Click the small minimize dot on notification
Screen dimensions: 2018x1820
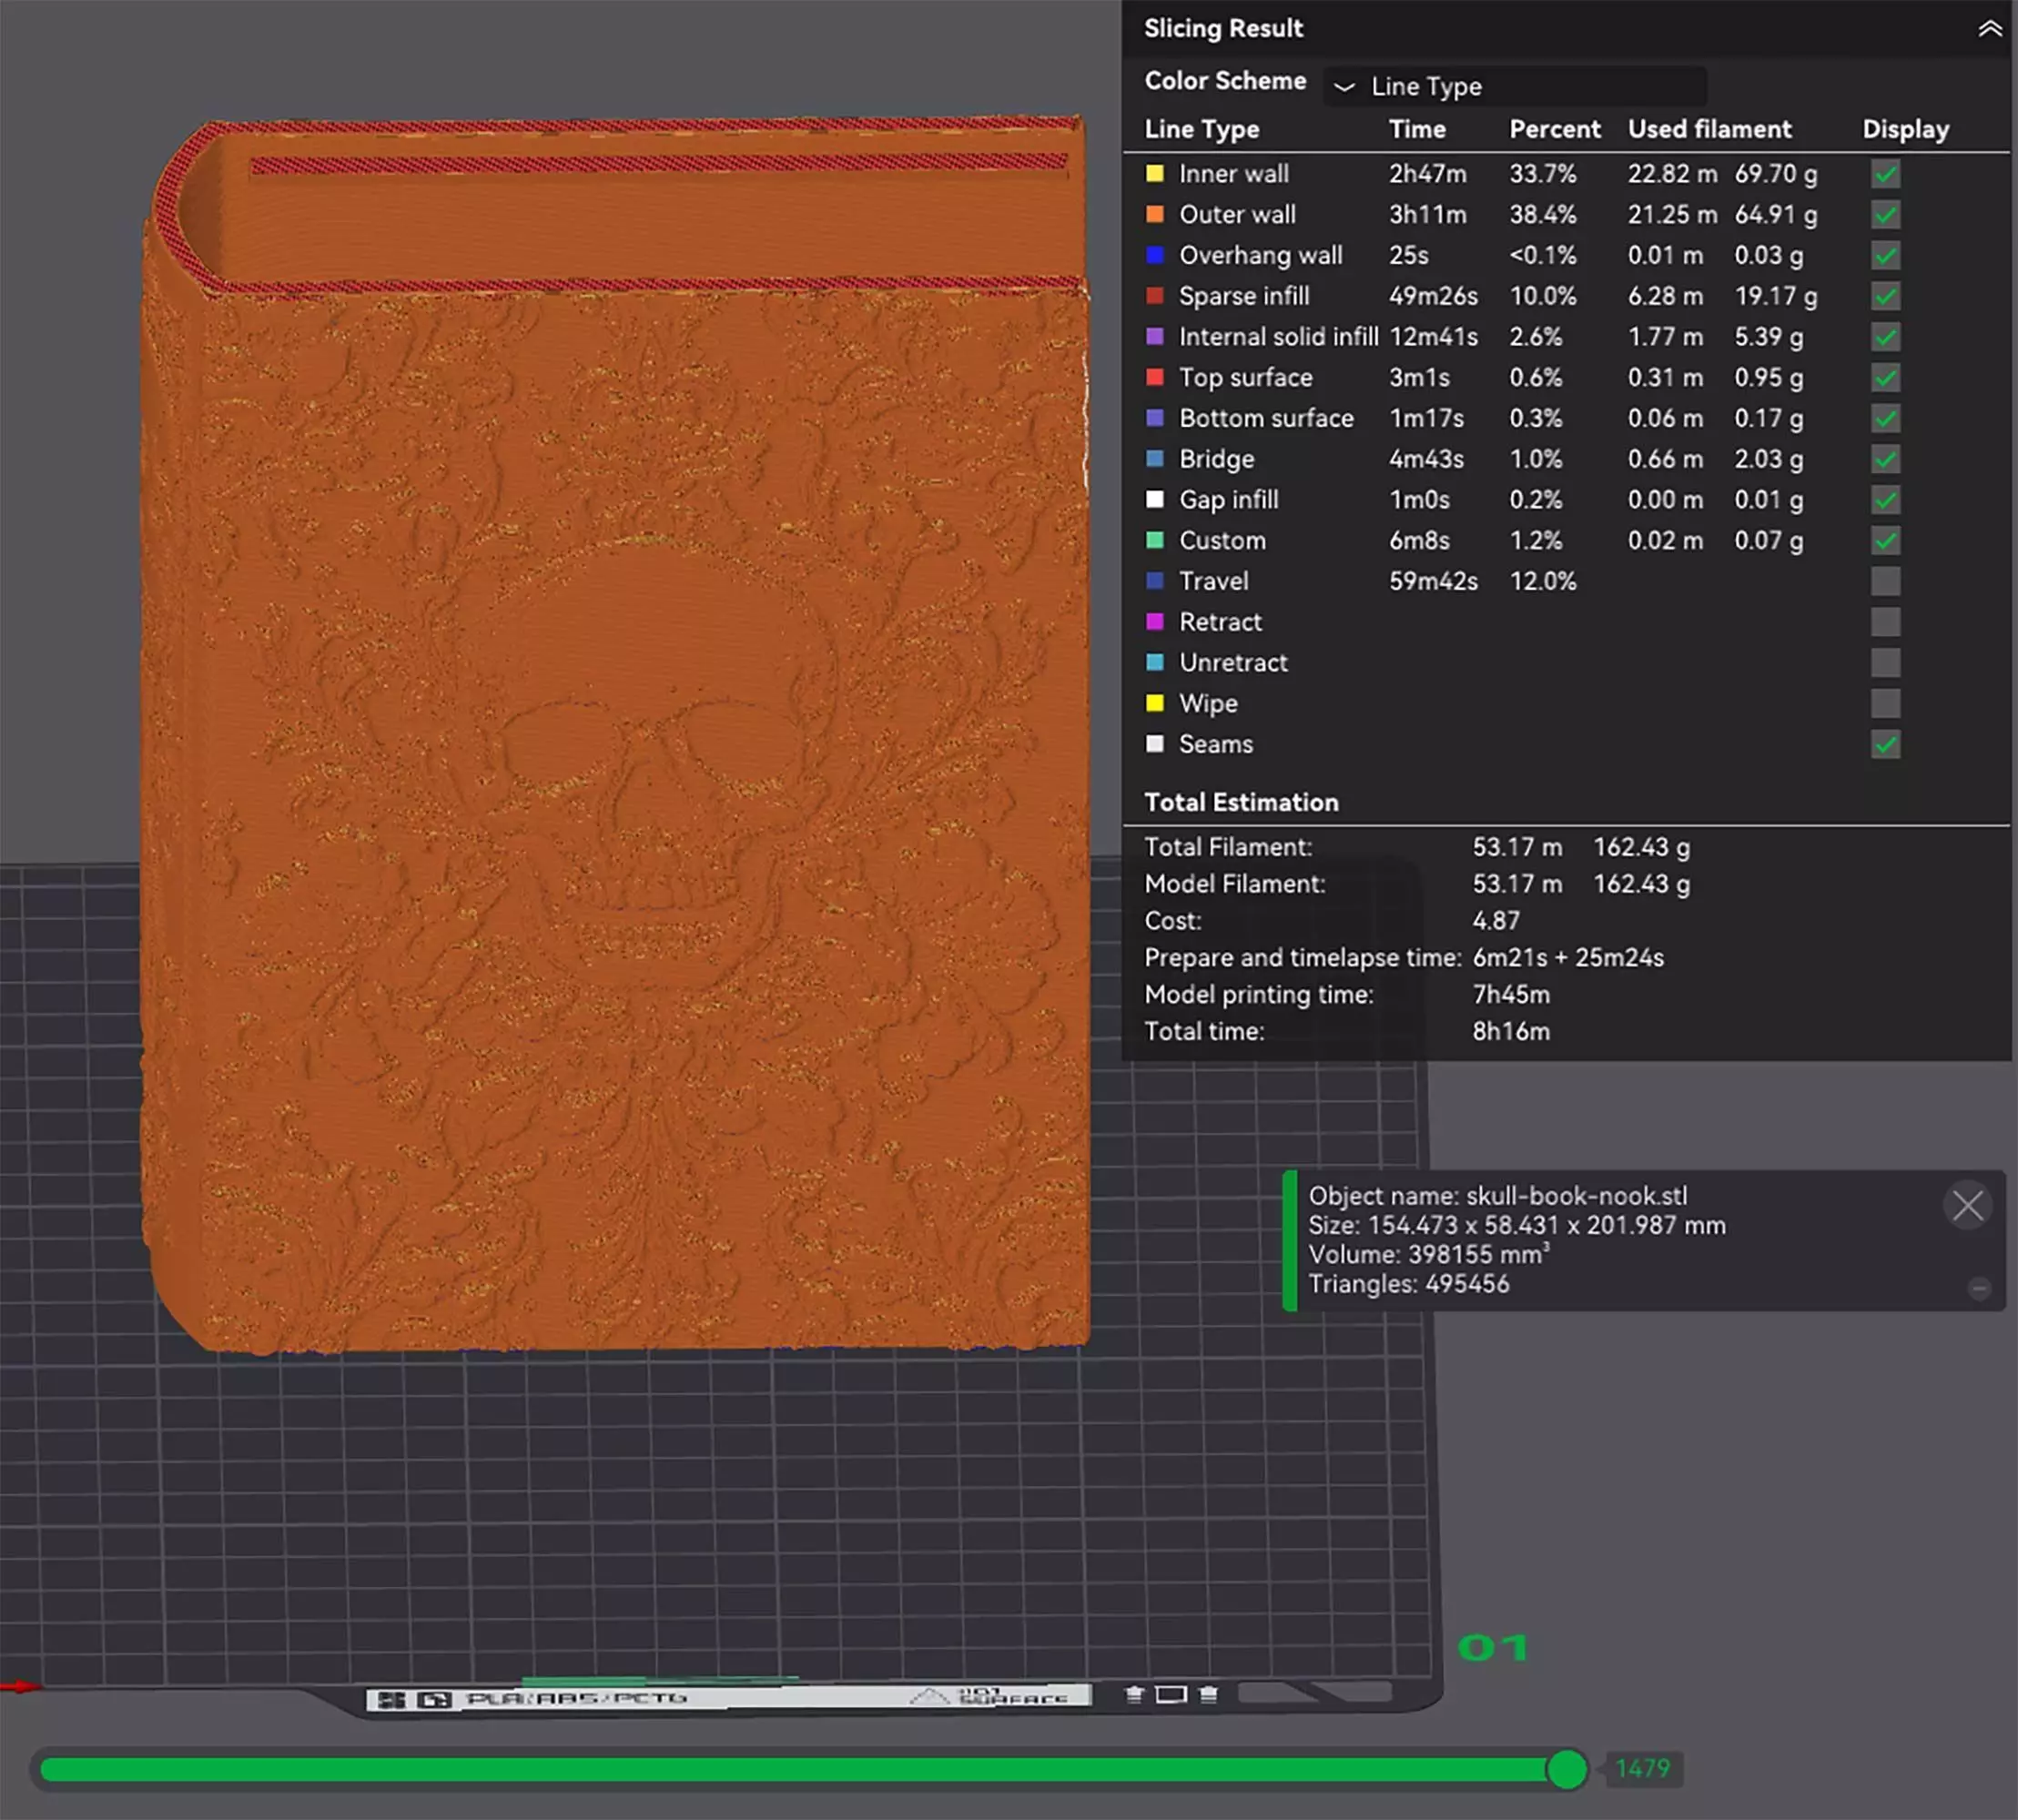click(1979, 1288)
